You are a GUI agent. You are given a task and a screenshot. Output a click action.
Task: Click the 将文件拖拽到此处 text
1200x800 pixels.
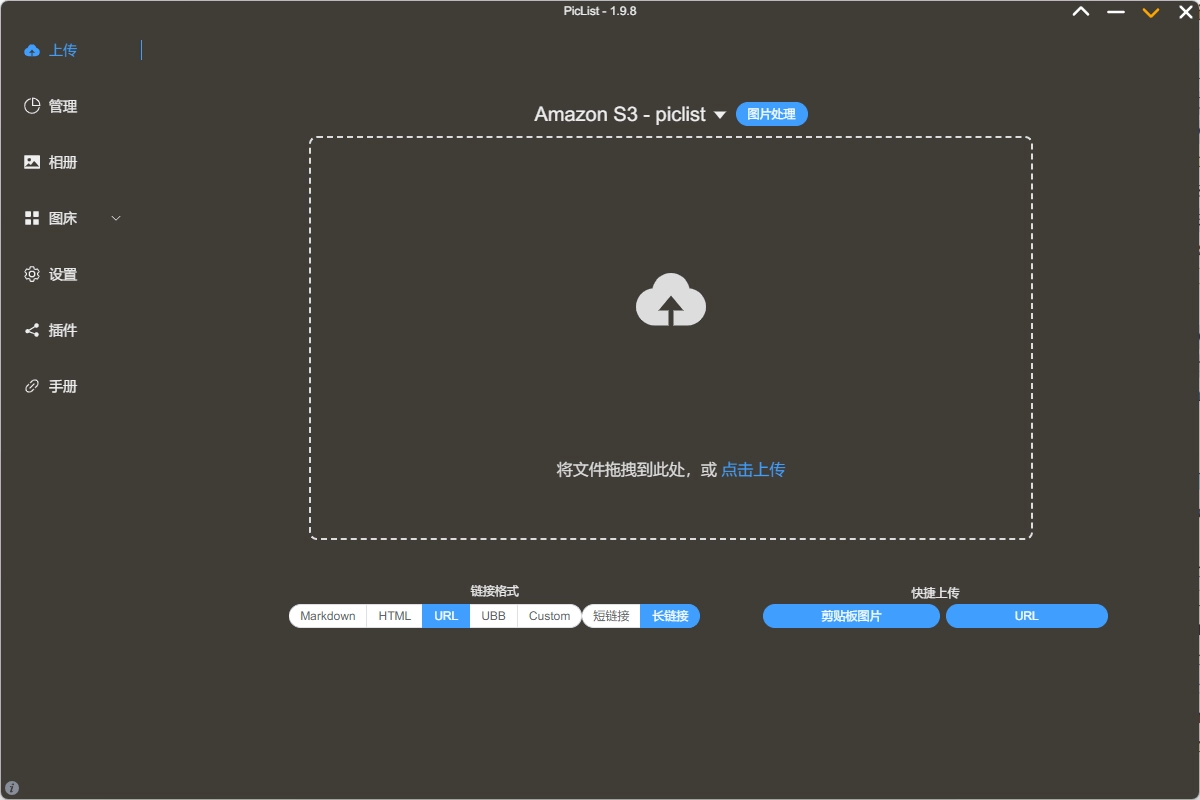621,469
